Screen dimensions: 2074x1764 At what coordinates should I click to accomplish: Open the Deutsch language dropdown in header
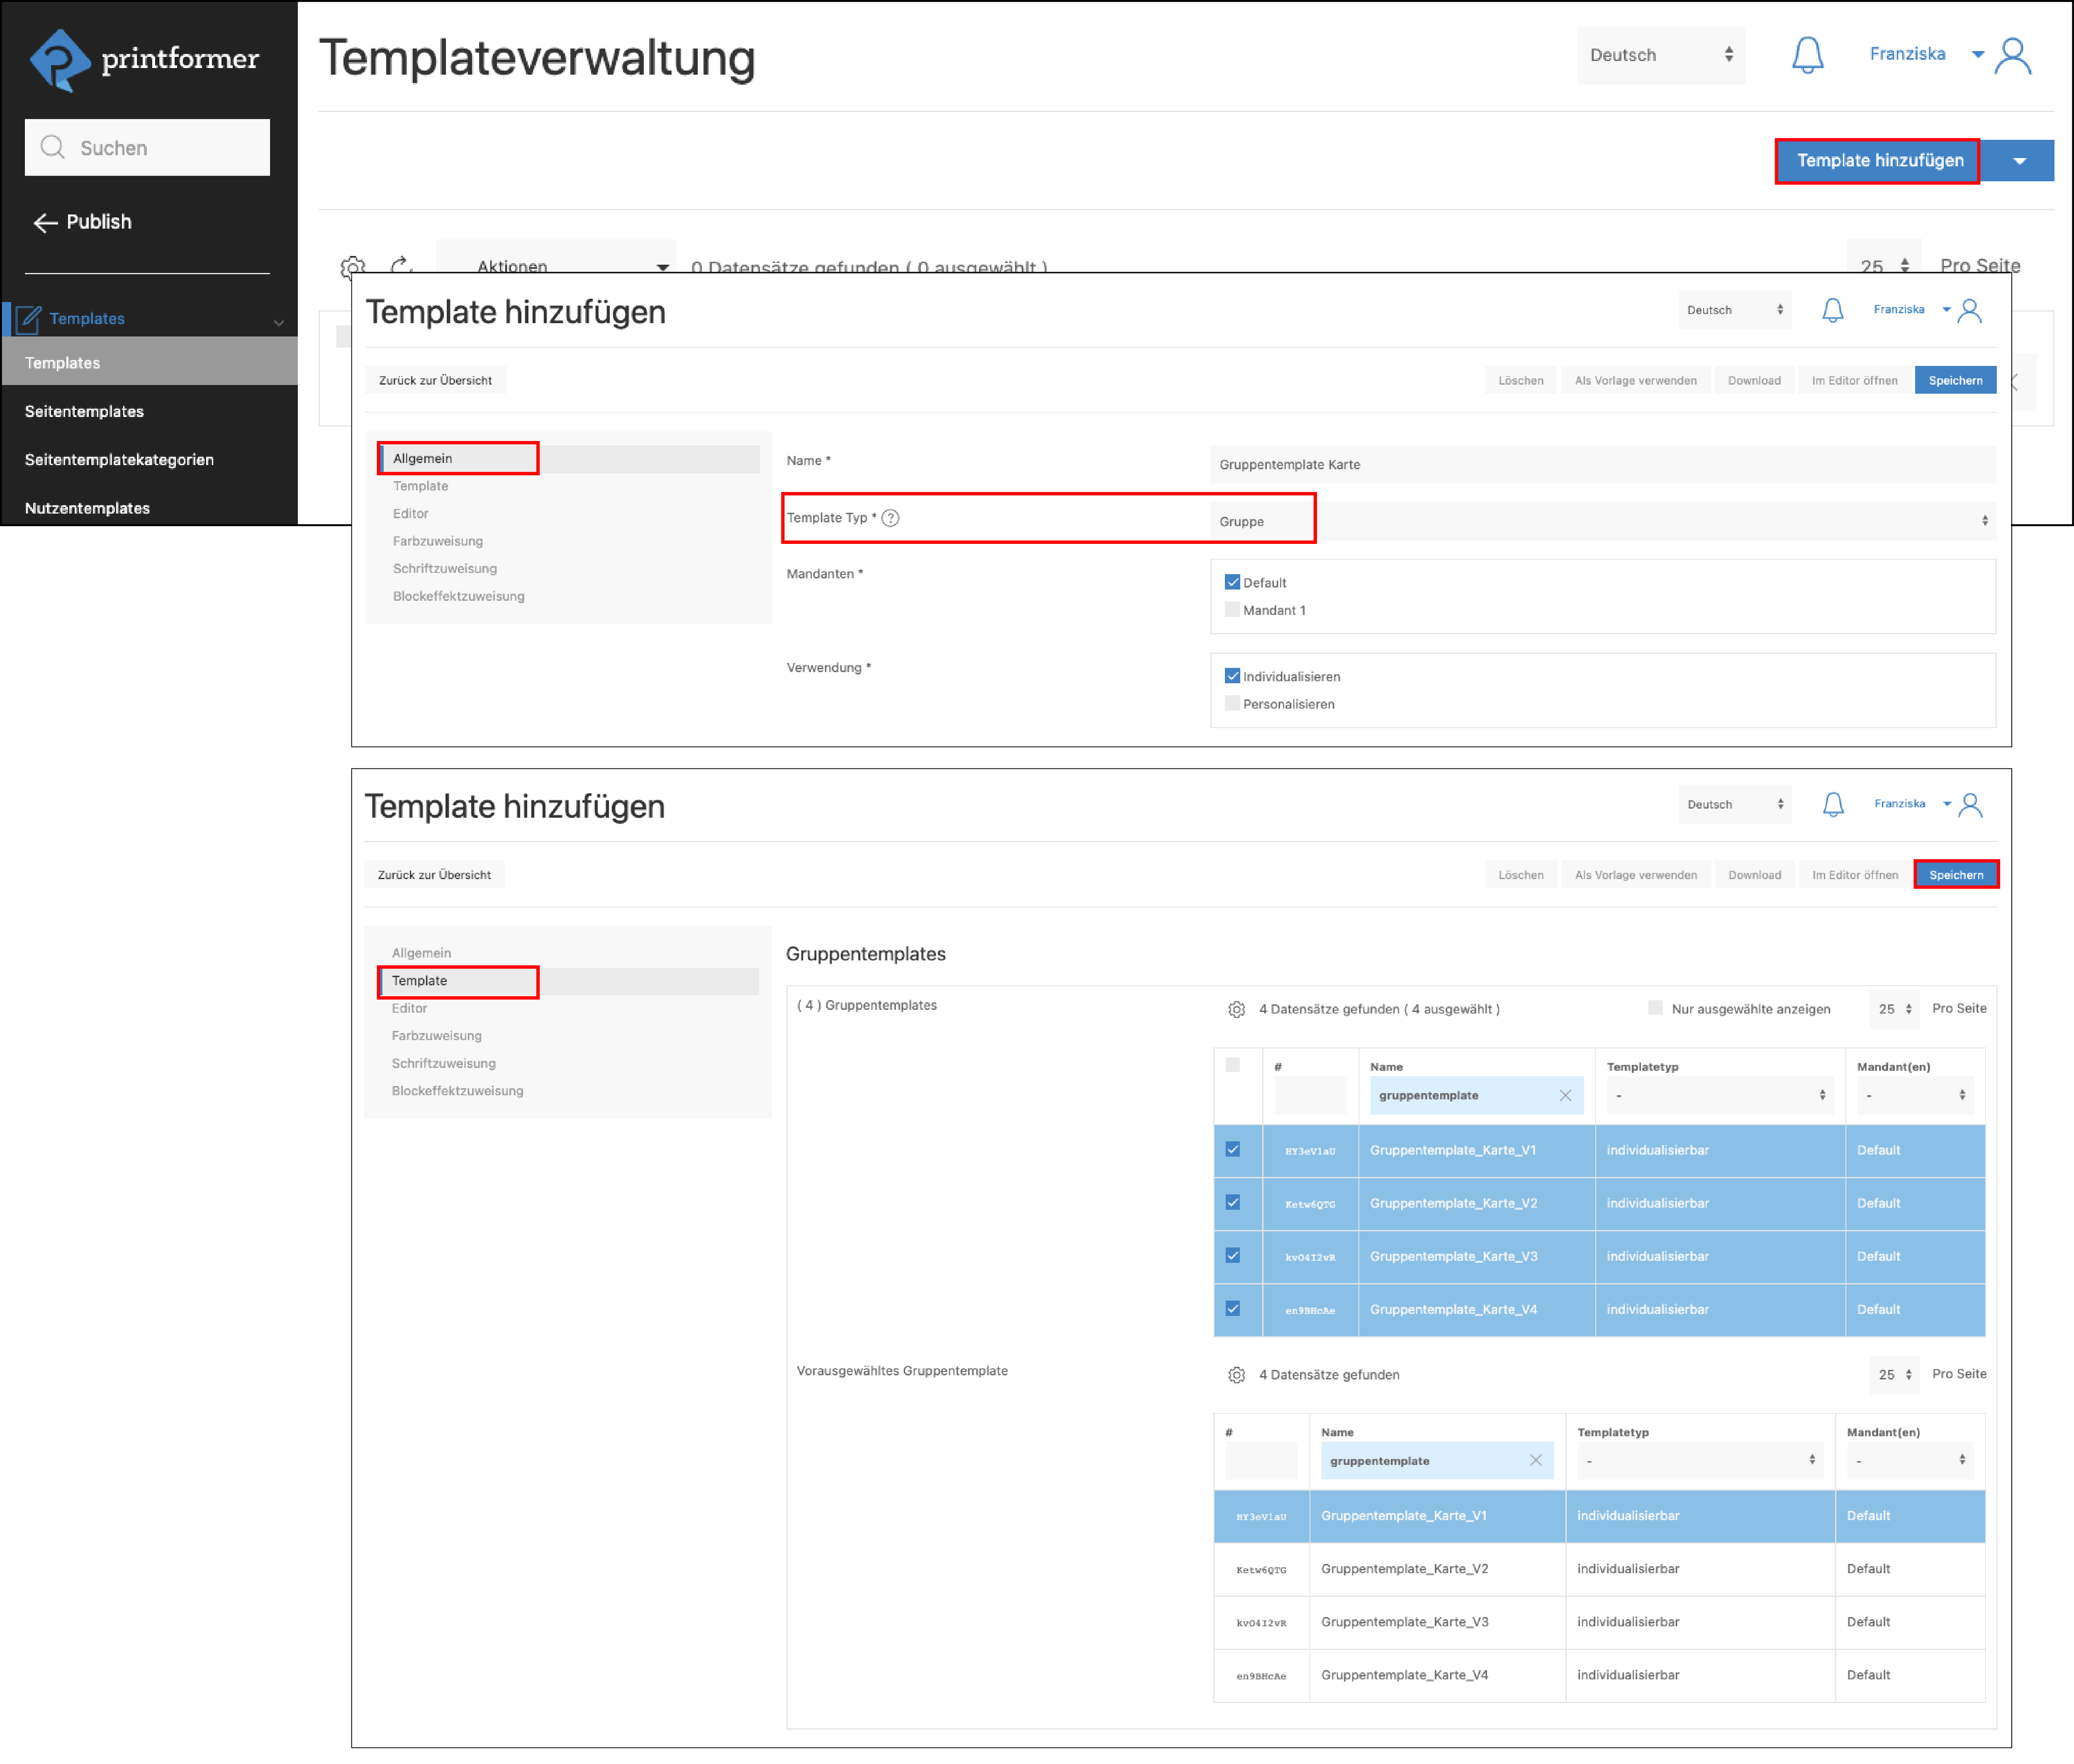click(1660, 55)
